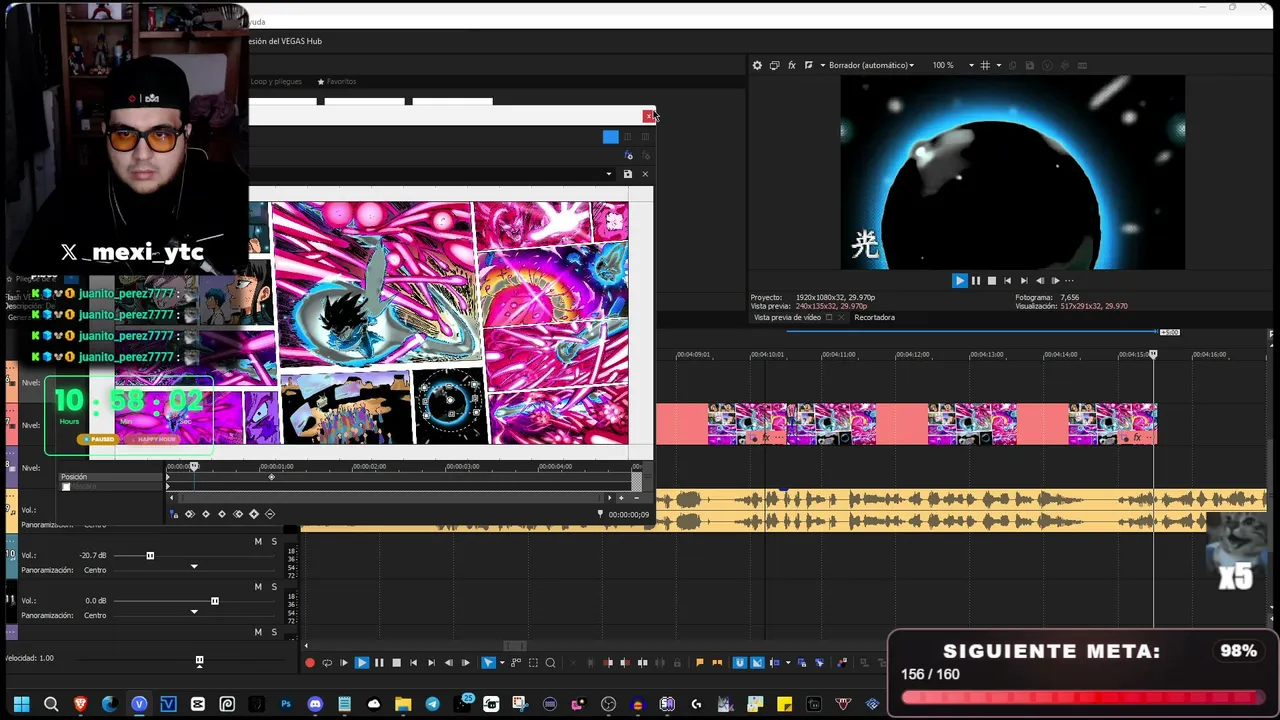Switch to the Recortadora tab
1280x720 pixels.
coord(874,317)
